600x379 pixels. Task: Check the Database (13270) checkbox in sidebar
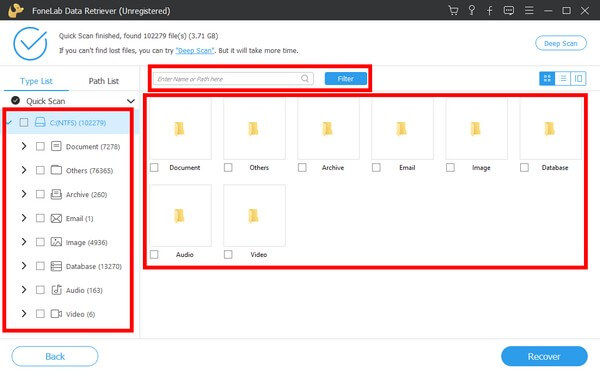click(x=40, y=266)
